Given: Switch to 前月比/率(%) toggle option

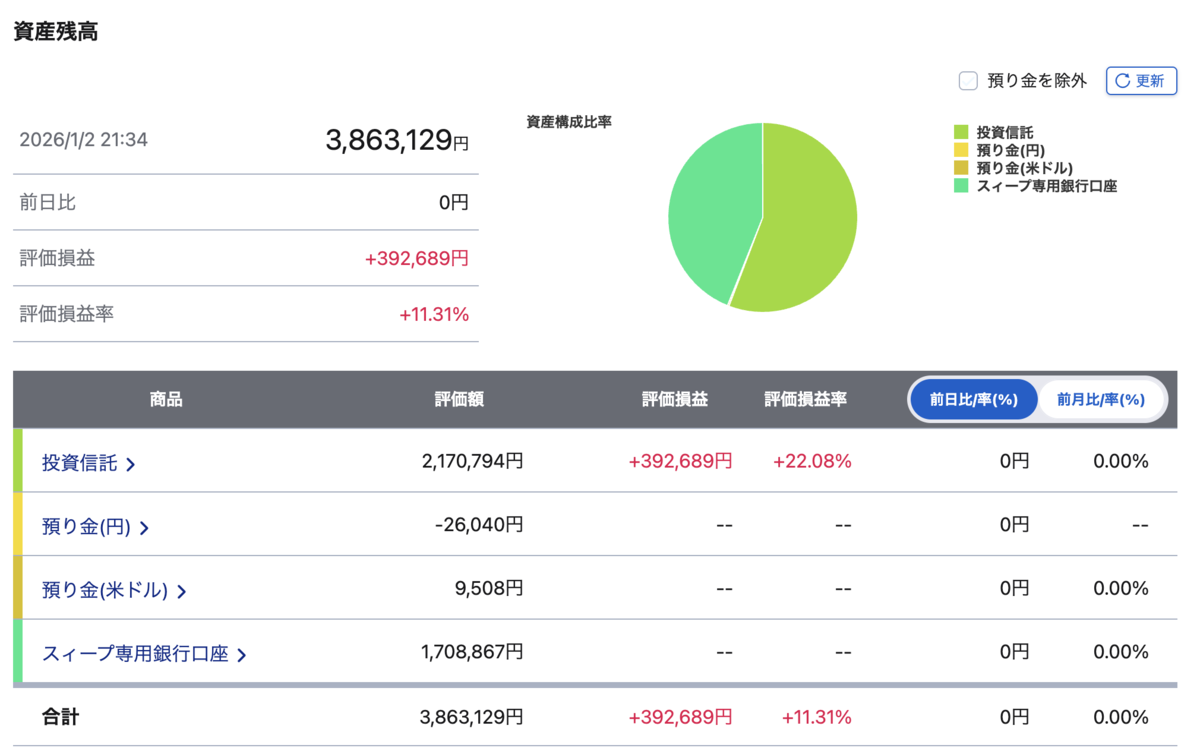Looking at the screenshot, I should point(1101,399).
